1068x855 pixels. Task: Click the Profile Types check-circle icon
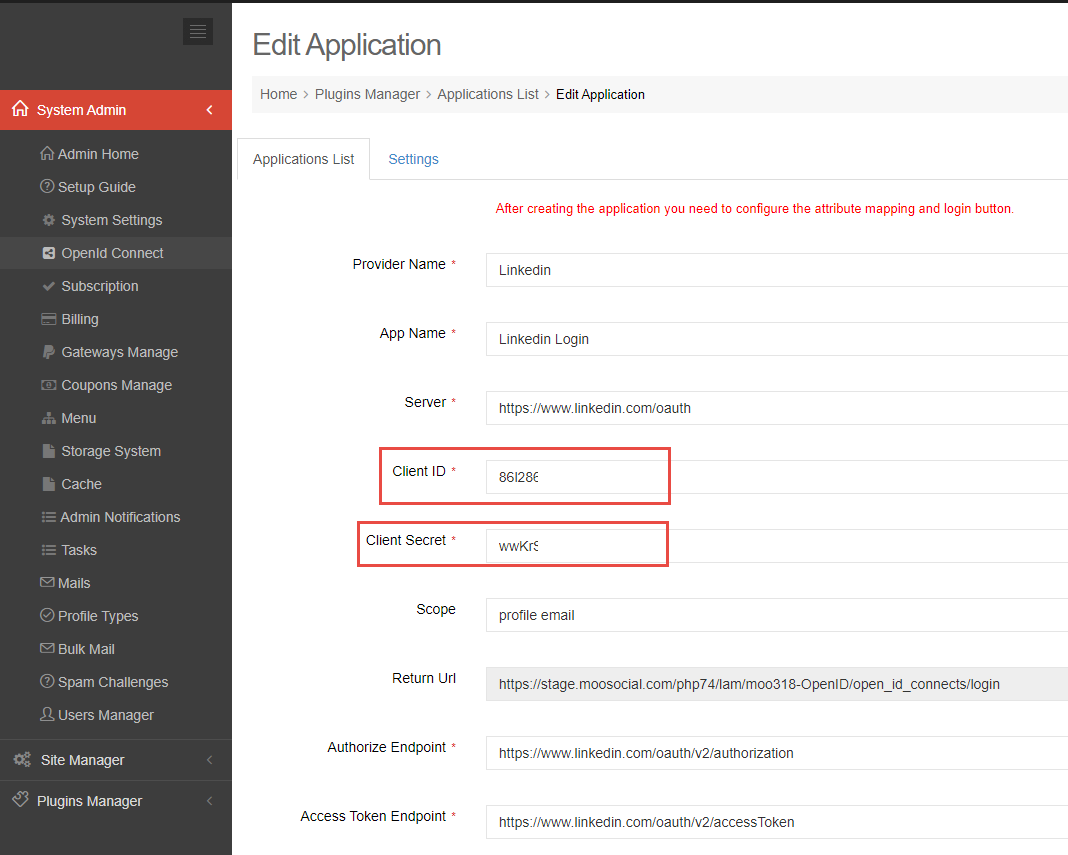pyautogui.click(x=47, y=615)
